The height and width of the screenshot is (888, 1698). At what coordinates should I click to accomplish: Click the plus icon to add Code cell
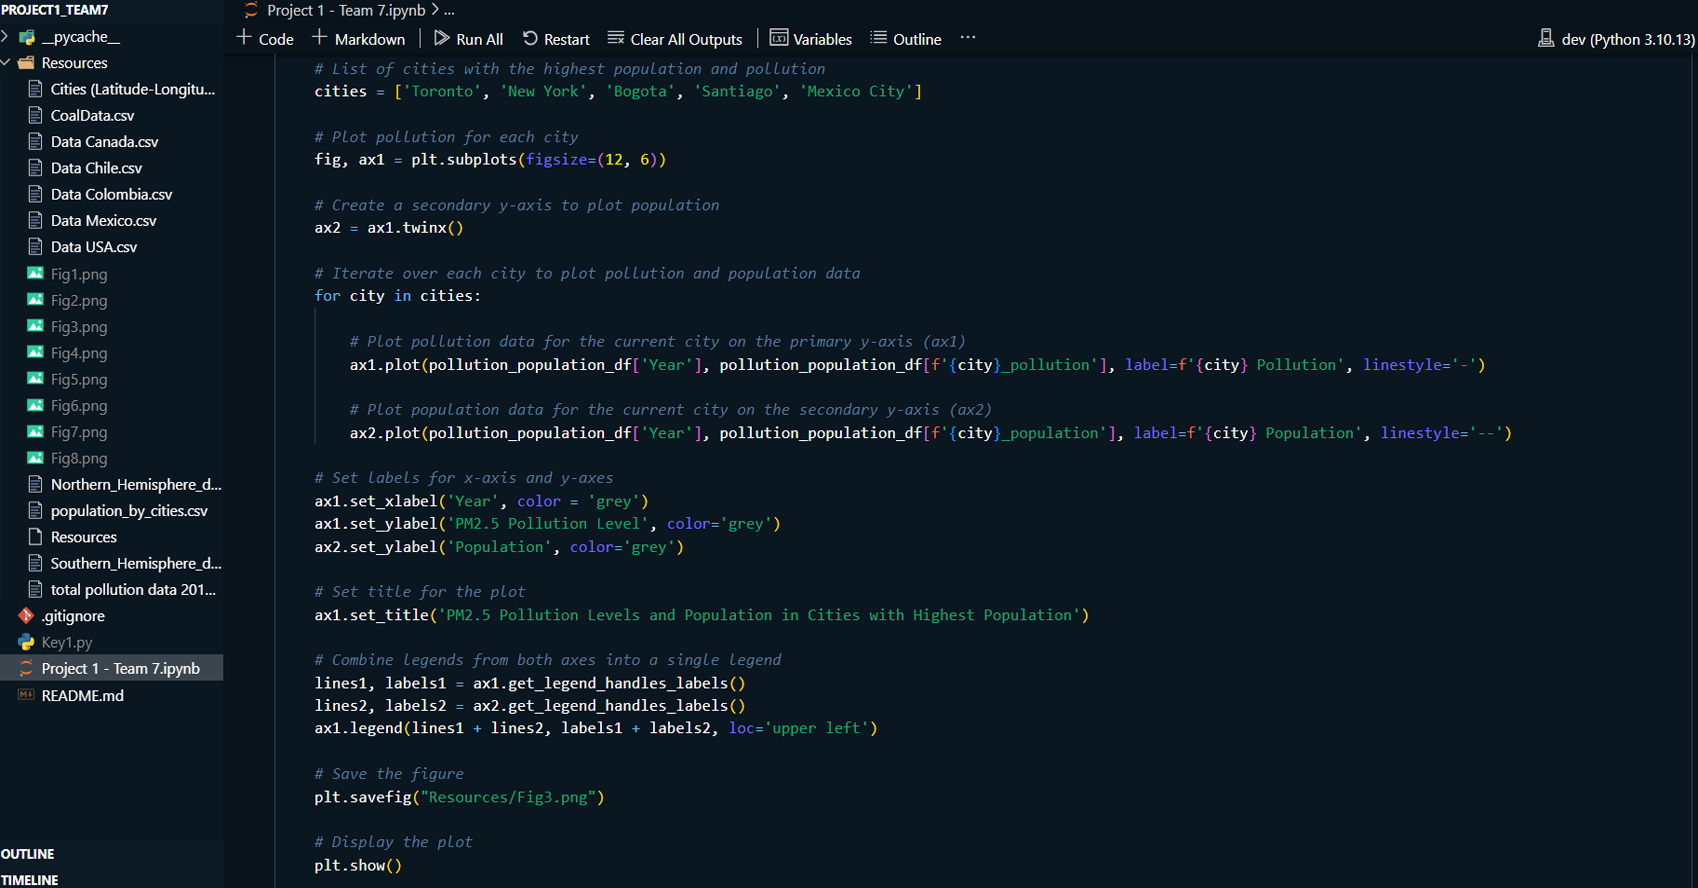pos(244,39)
